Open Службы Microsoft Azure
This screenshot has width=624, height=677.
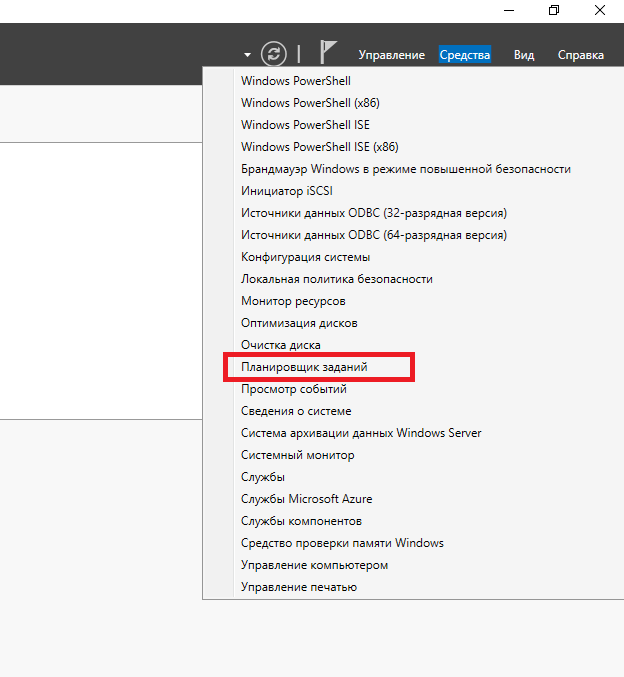point(306,499)
